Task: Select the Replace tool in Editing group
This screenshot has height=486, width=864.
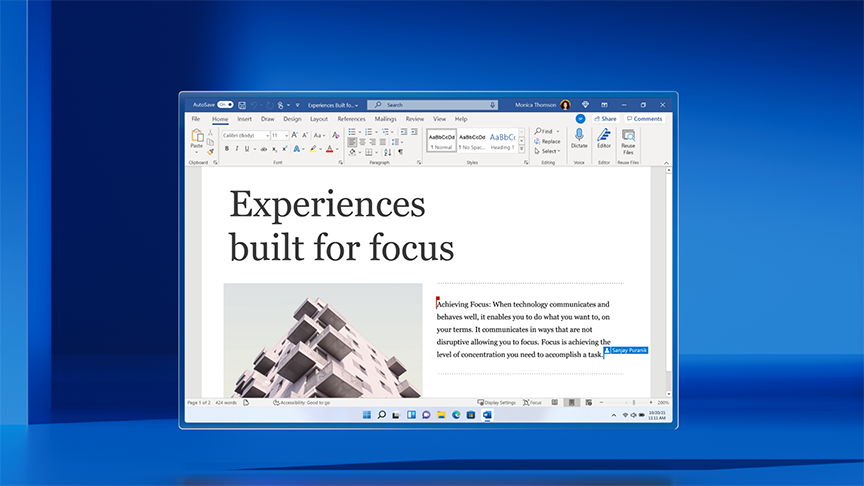Action: pos(547,141)
